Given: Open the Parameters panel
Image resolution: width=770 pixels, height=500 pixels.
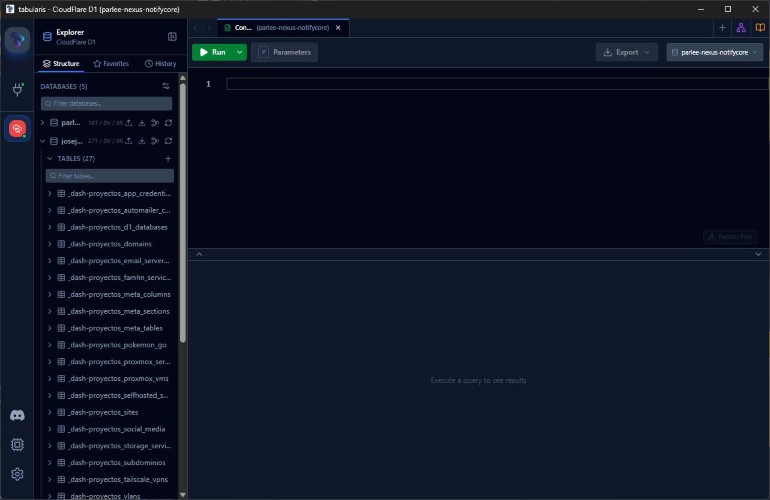Looking at the screenshot, I should [x=284, y=52].
